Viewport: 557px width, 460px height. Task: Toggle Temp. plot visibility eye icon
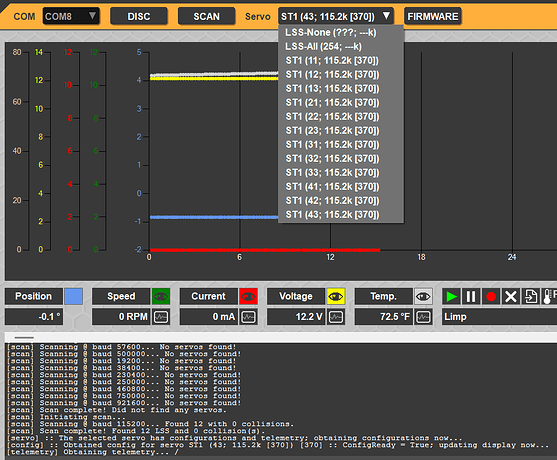coord(423,296)
